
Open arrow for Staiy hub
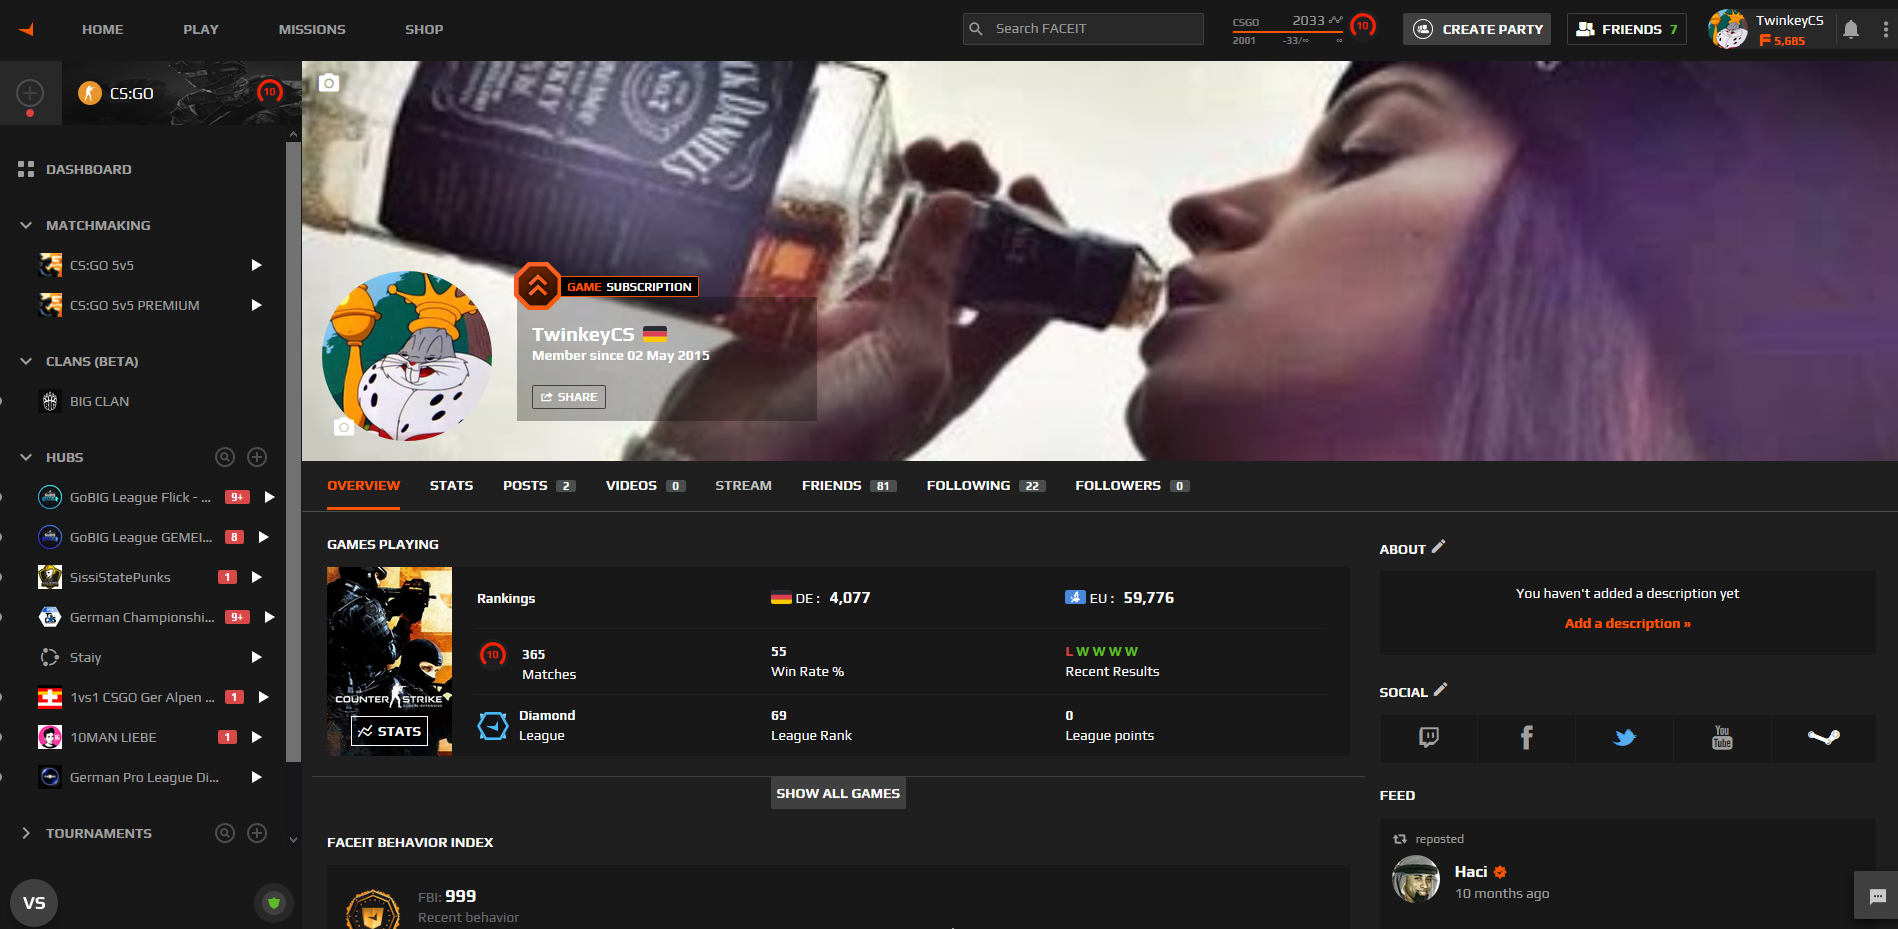(256, 657)
